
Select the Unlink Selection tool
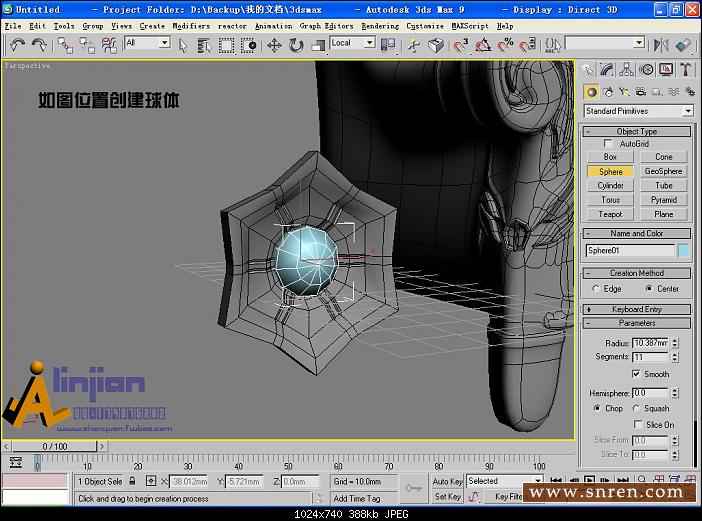(x=87, y=45)
